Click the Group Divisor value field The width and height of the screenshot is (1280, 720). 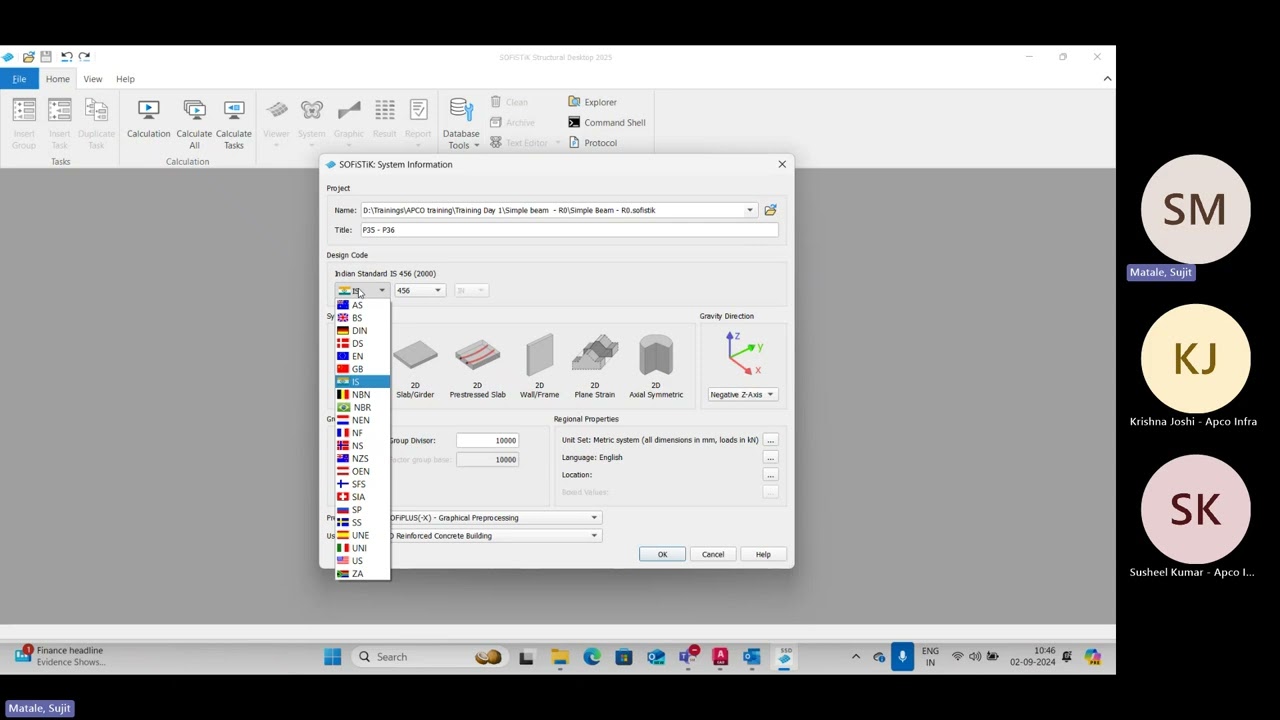[x=487, y=440]
